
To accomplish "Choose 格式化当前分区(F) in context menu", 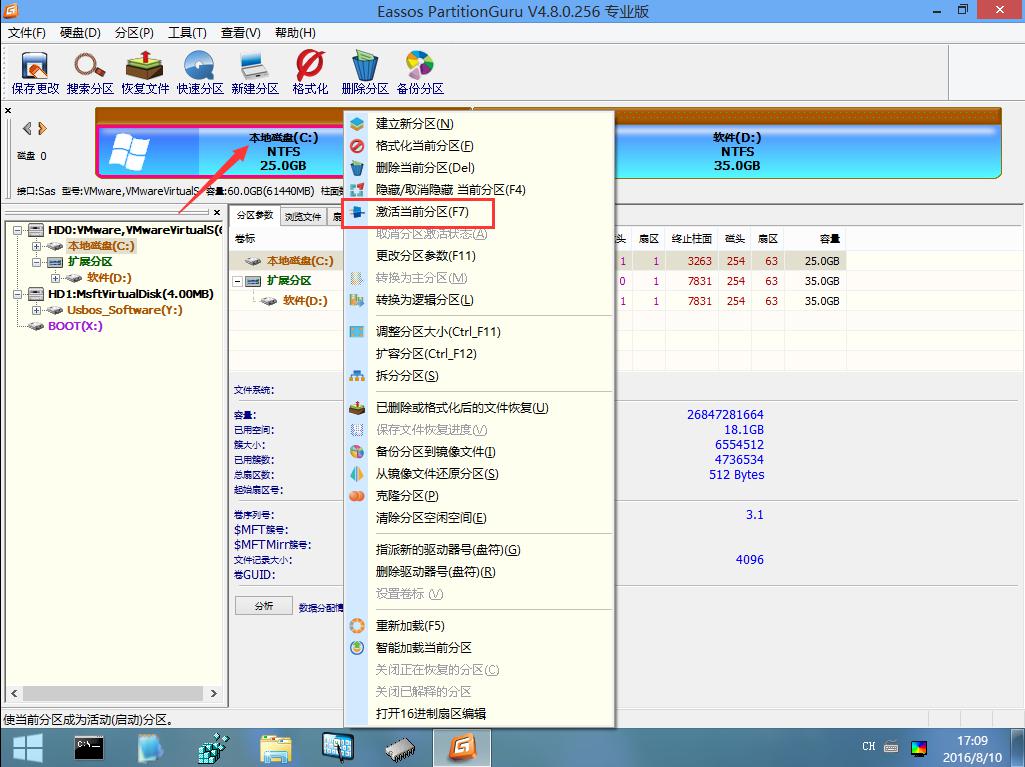I will (x=479, y=146).
